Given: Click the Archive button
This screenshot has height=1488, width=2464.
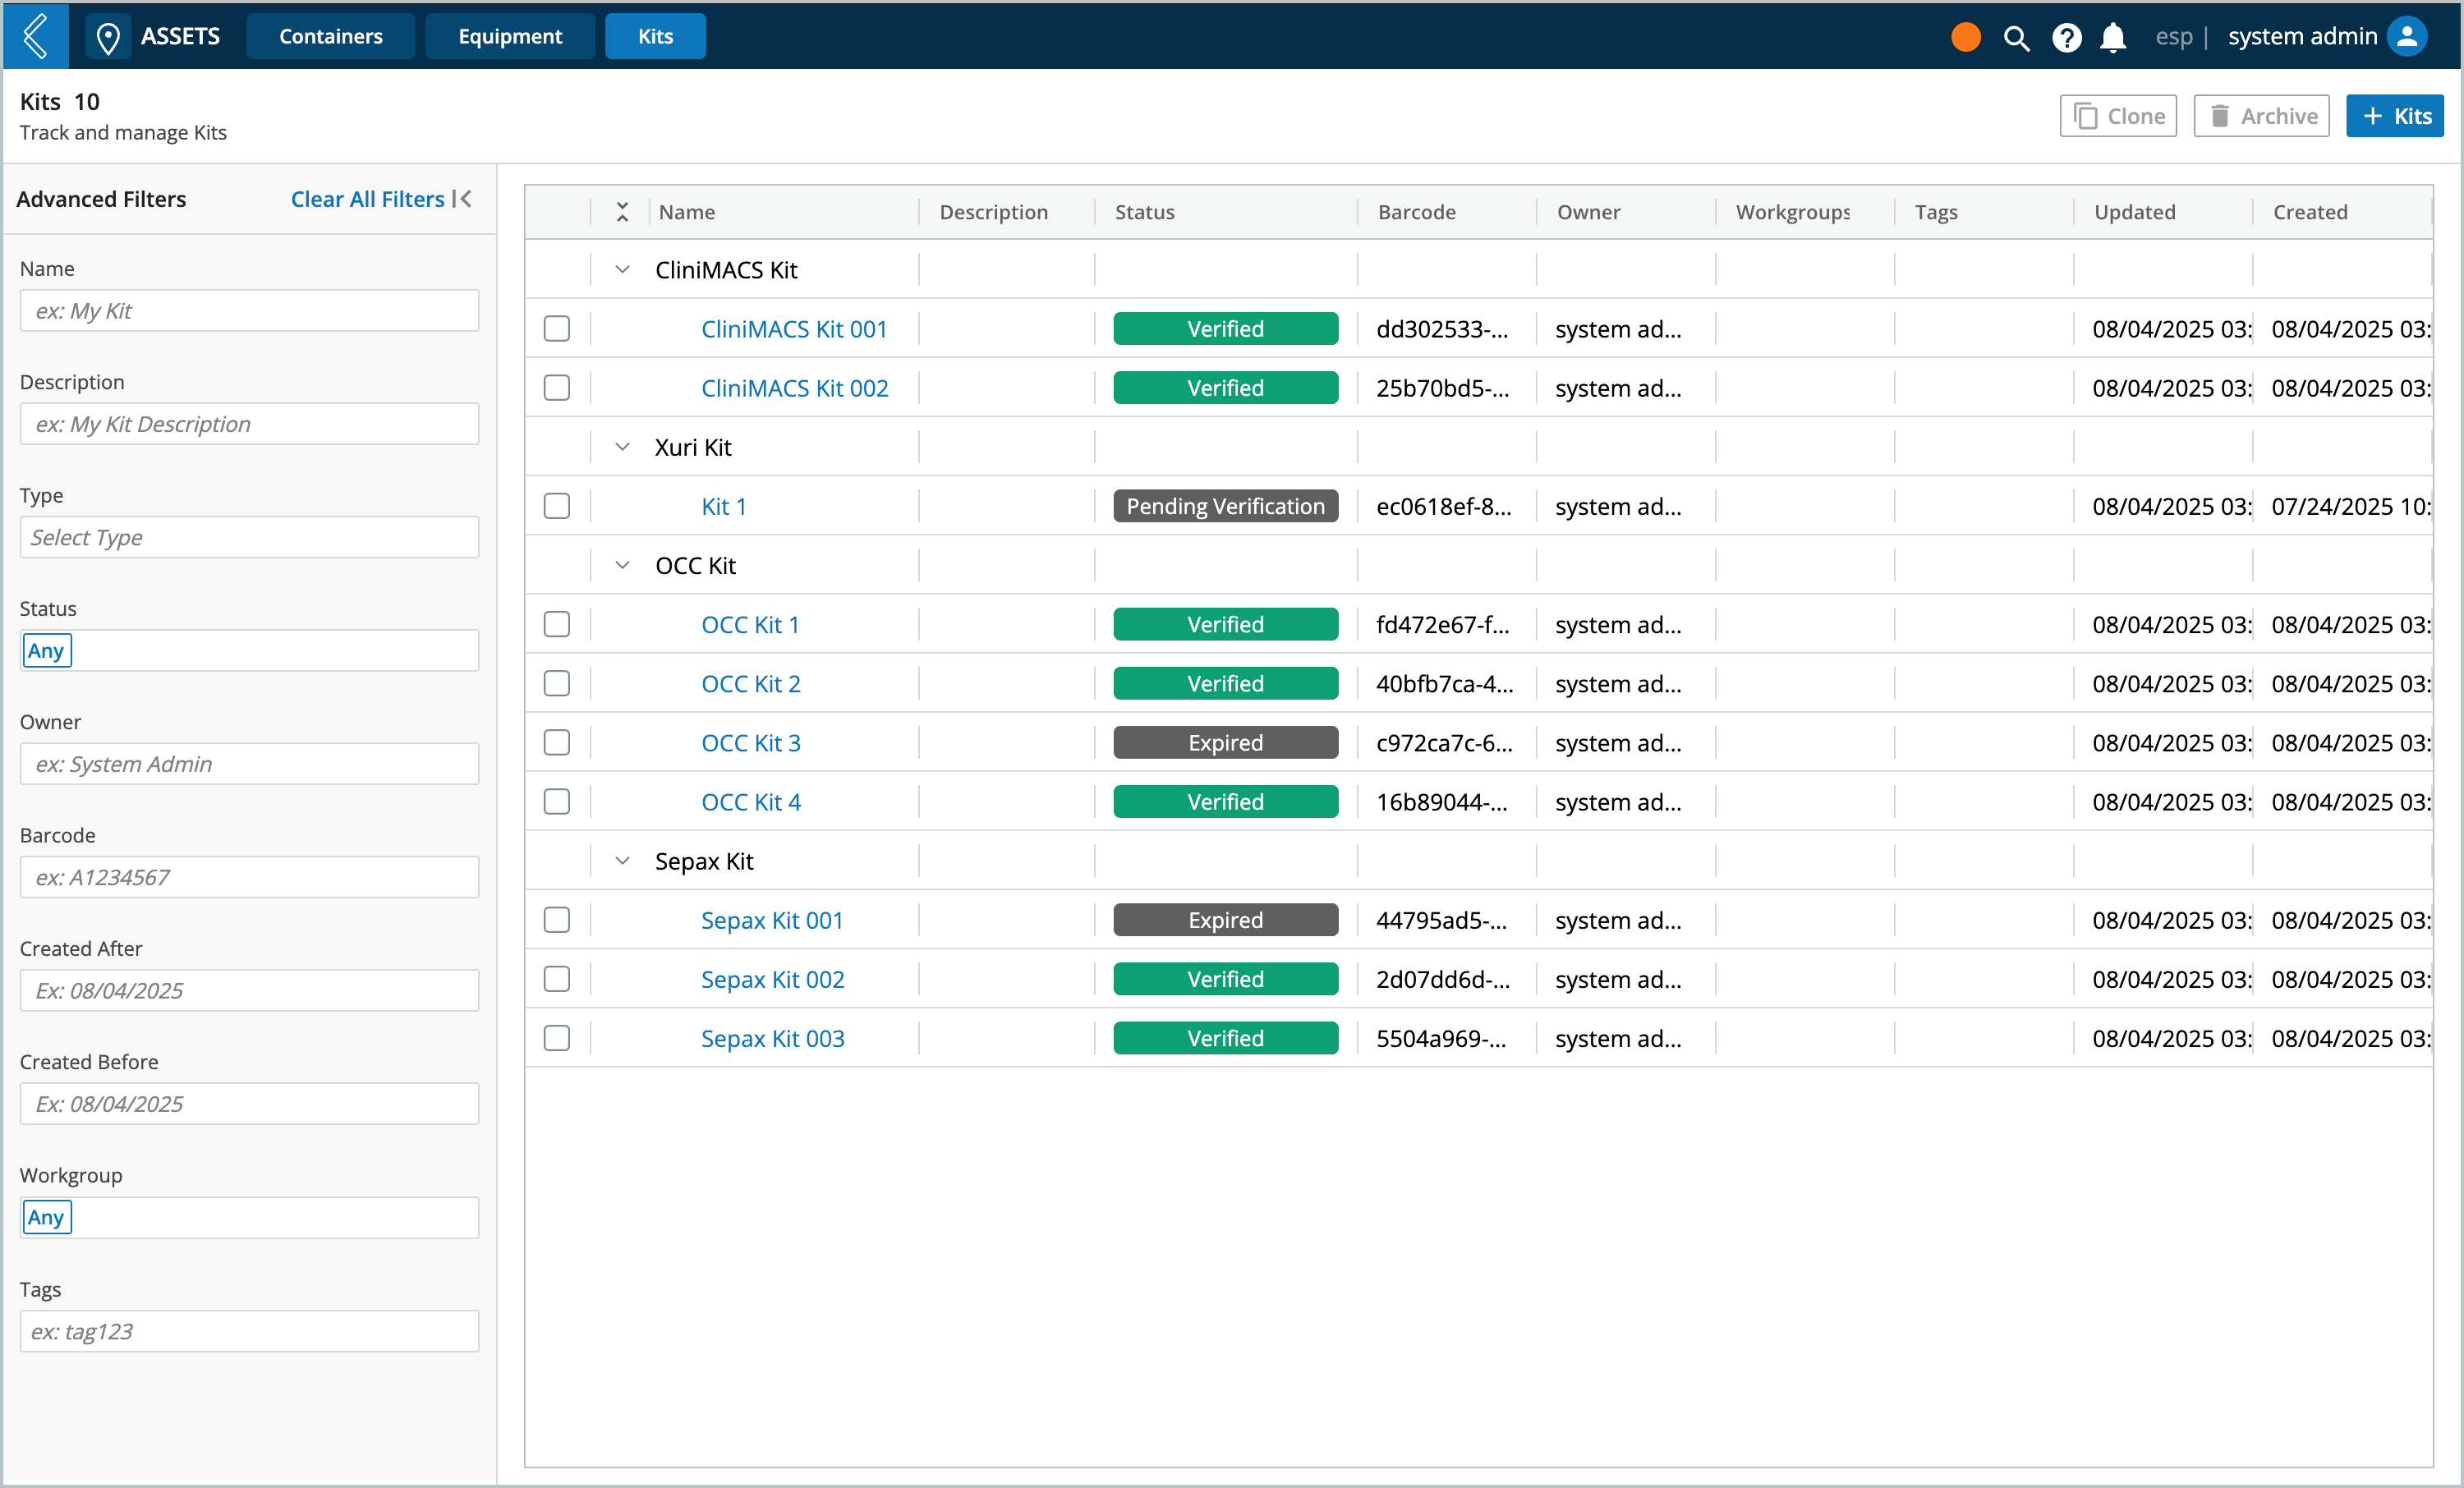Looking at the screenshot, I should (2261, 116).
